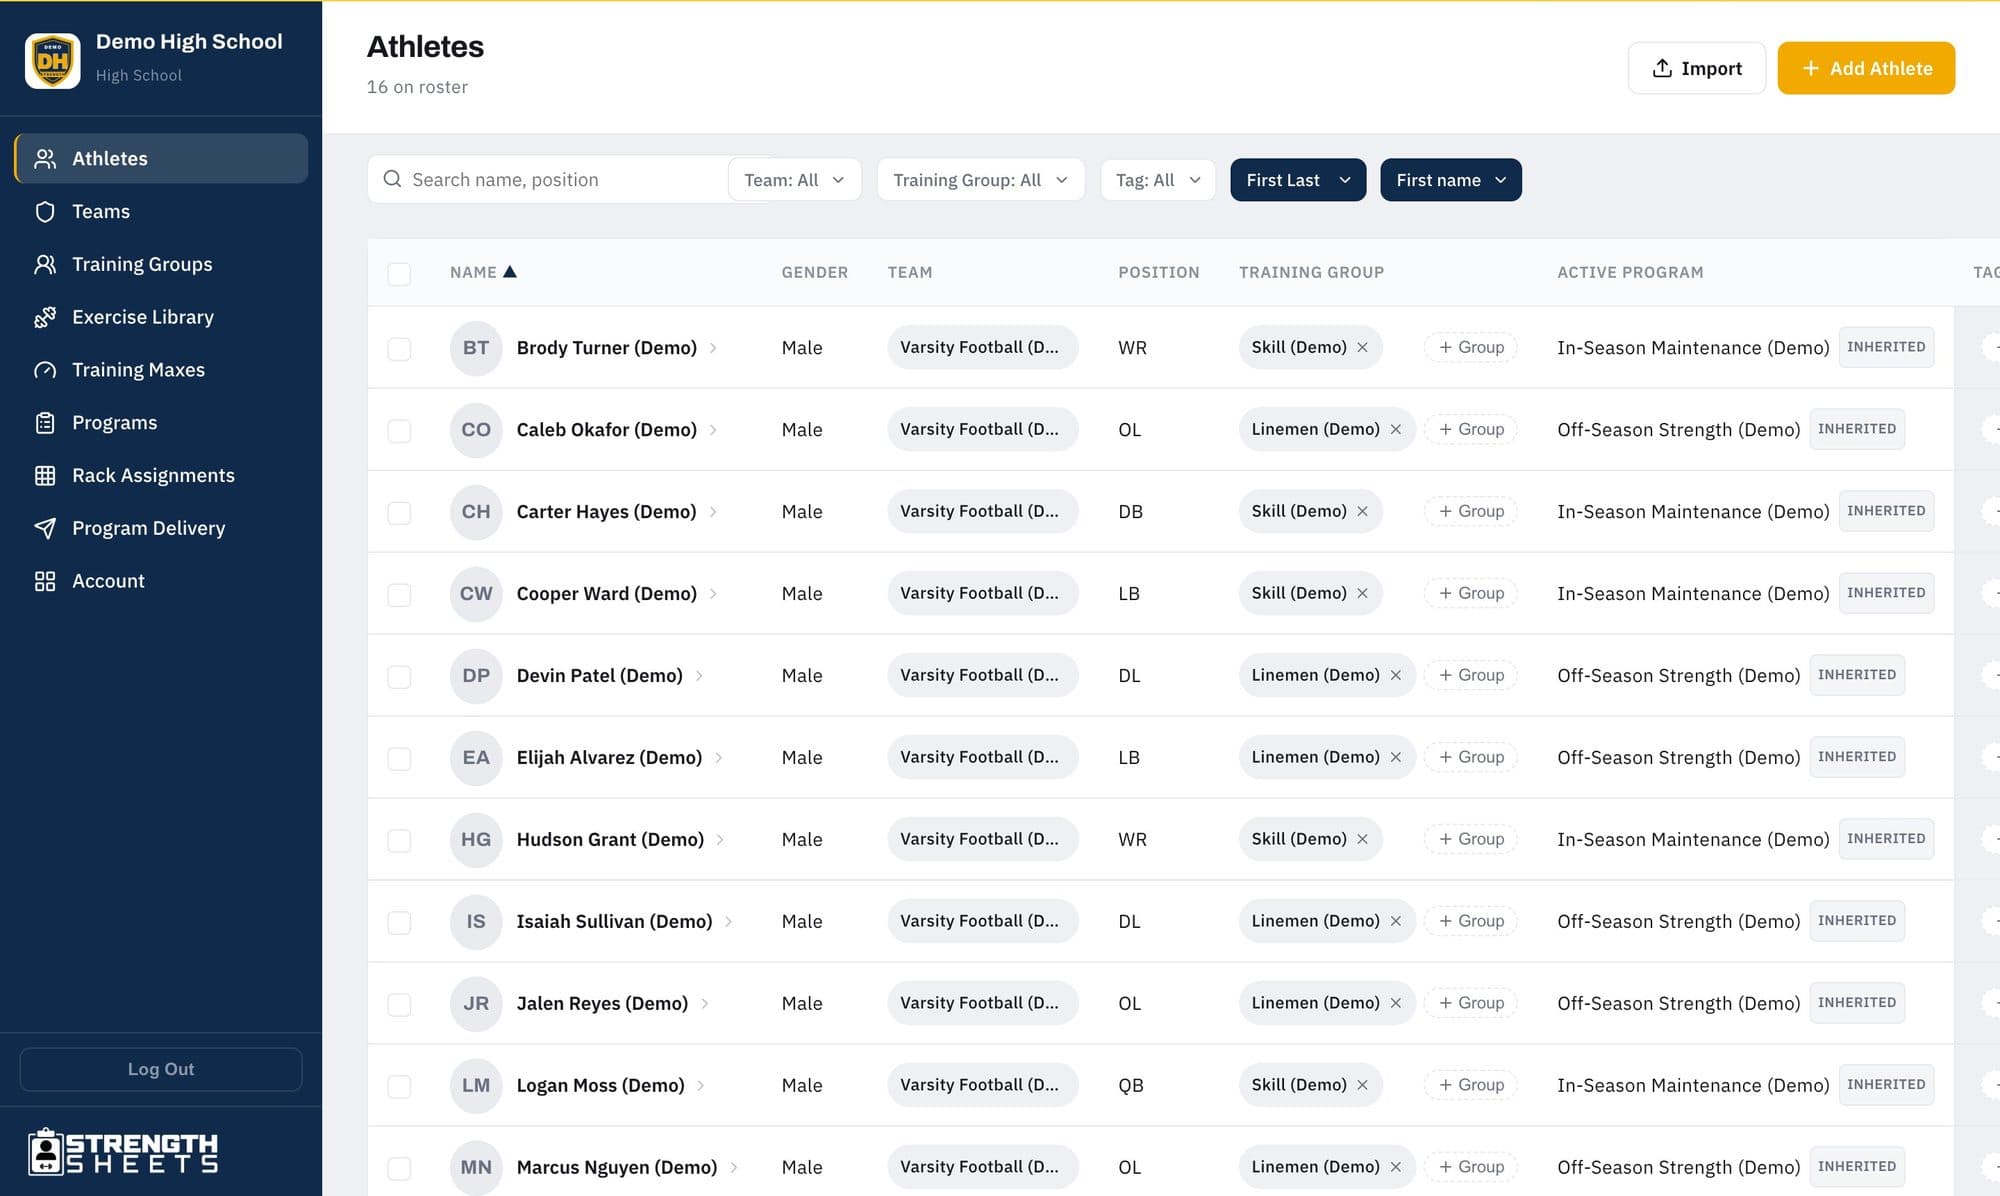
Task: Click the Program Delivery paper plane icon
Action: click(45, 528)
